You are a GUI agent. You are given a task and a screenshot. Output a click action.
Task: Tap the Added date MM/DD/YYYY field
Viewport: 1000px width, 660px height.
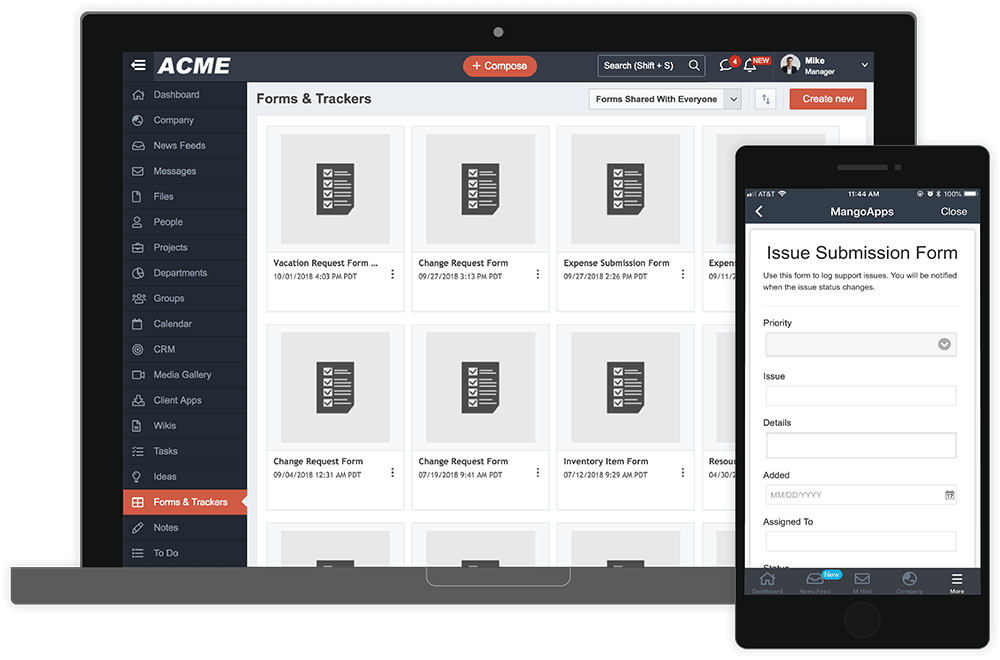[x=861, y=495]
